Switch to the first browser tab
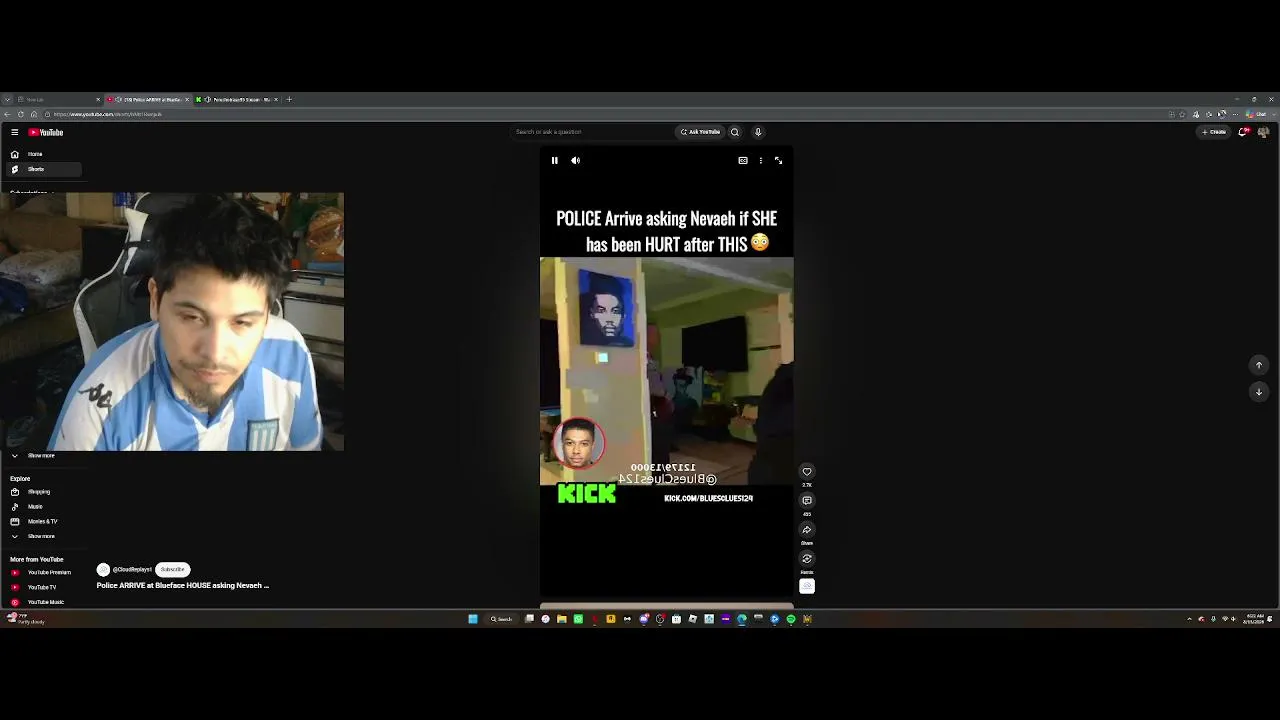This screenshot has width=1280, height=720. click(x=57, y=100)
